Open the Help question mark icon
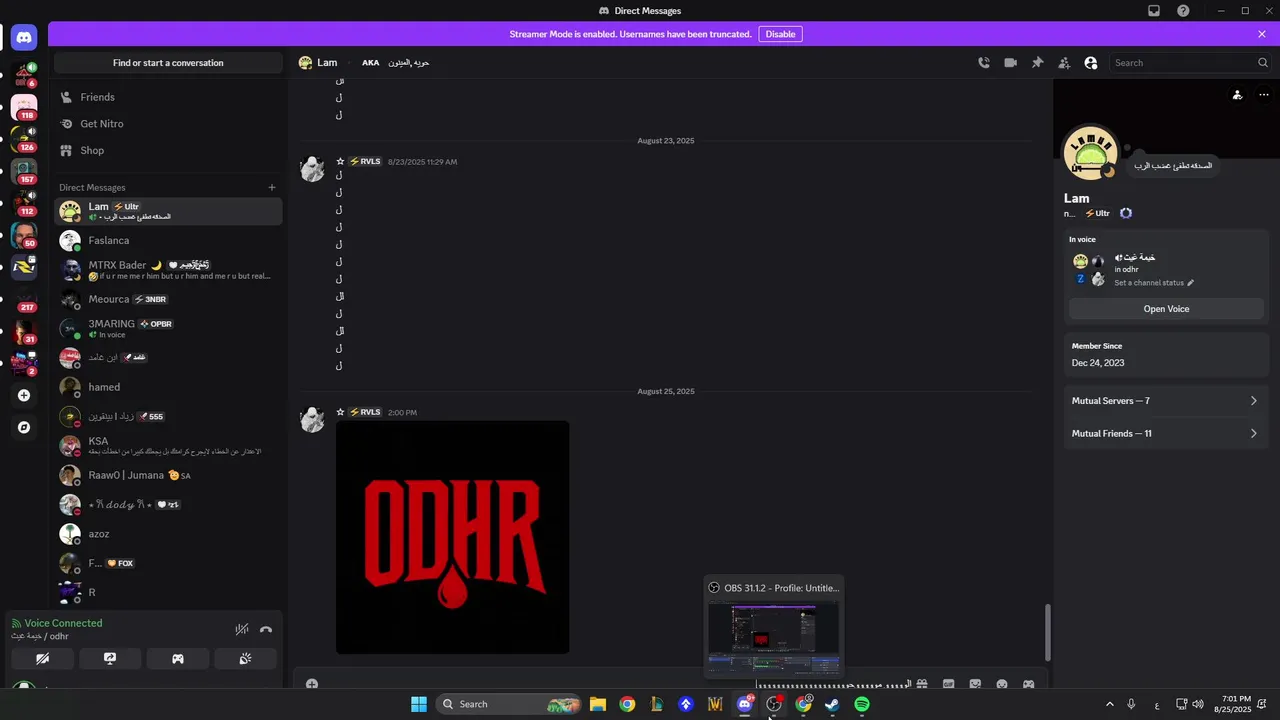Image resolution: width=1280 pixels, height=720 pixels. [1184, 11]
